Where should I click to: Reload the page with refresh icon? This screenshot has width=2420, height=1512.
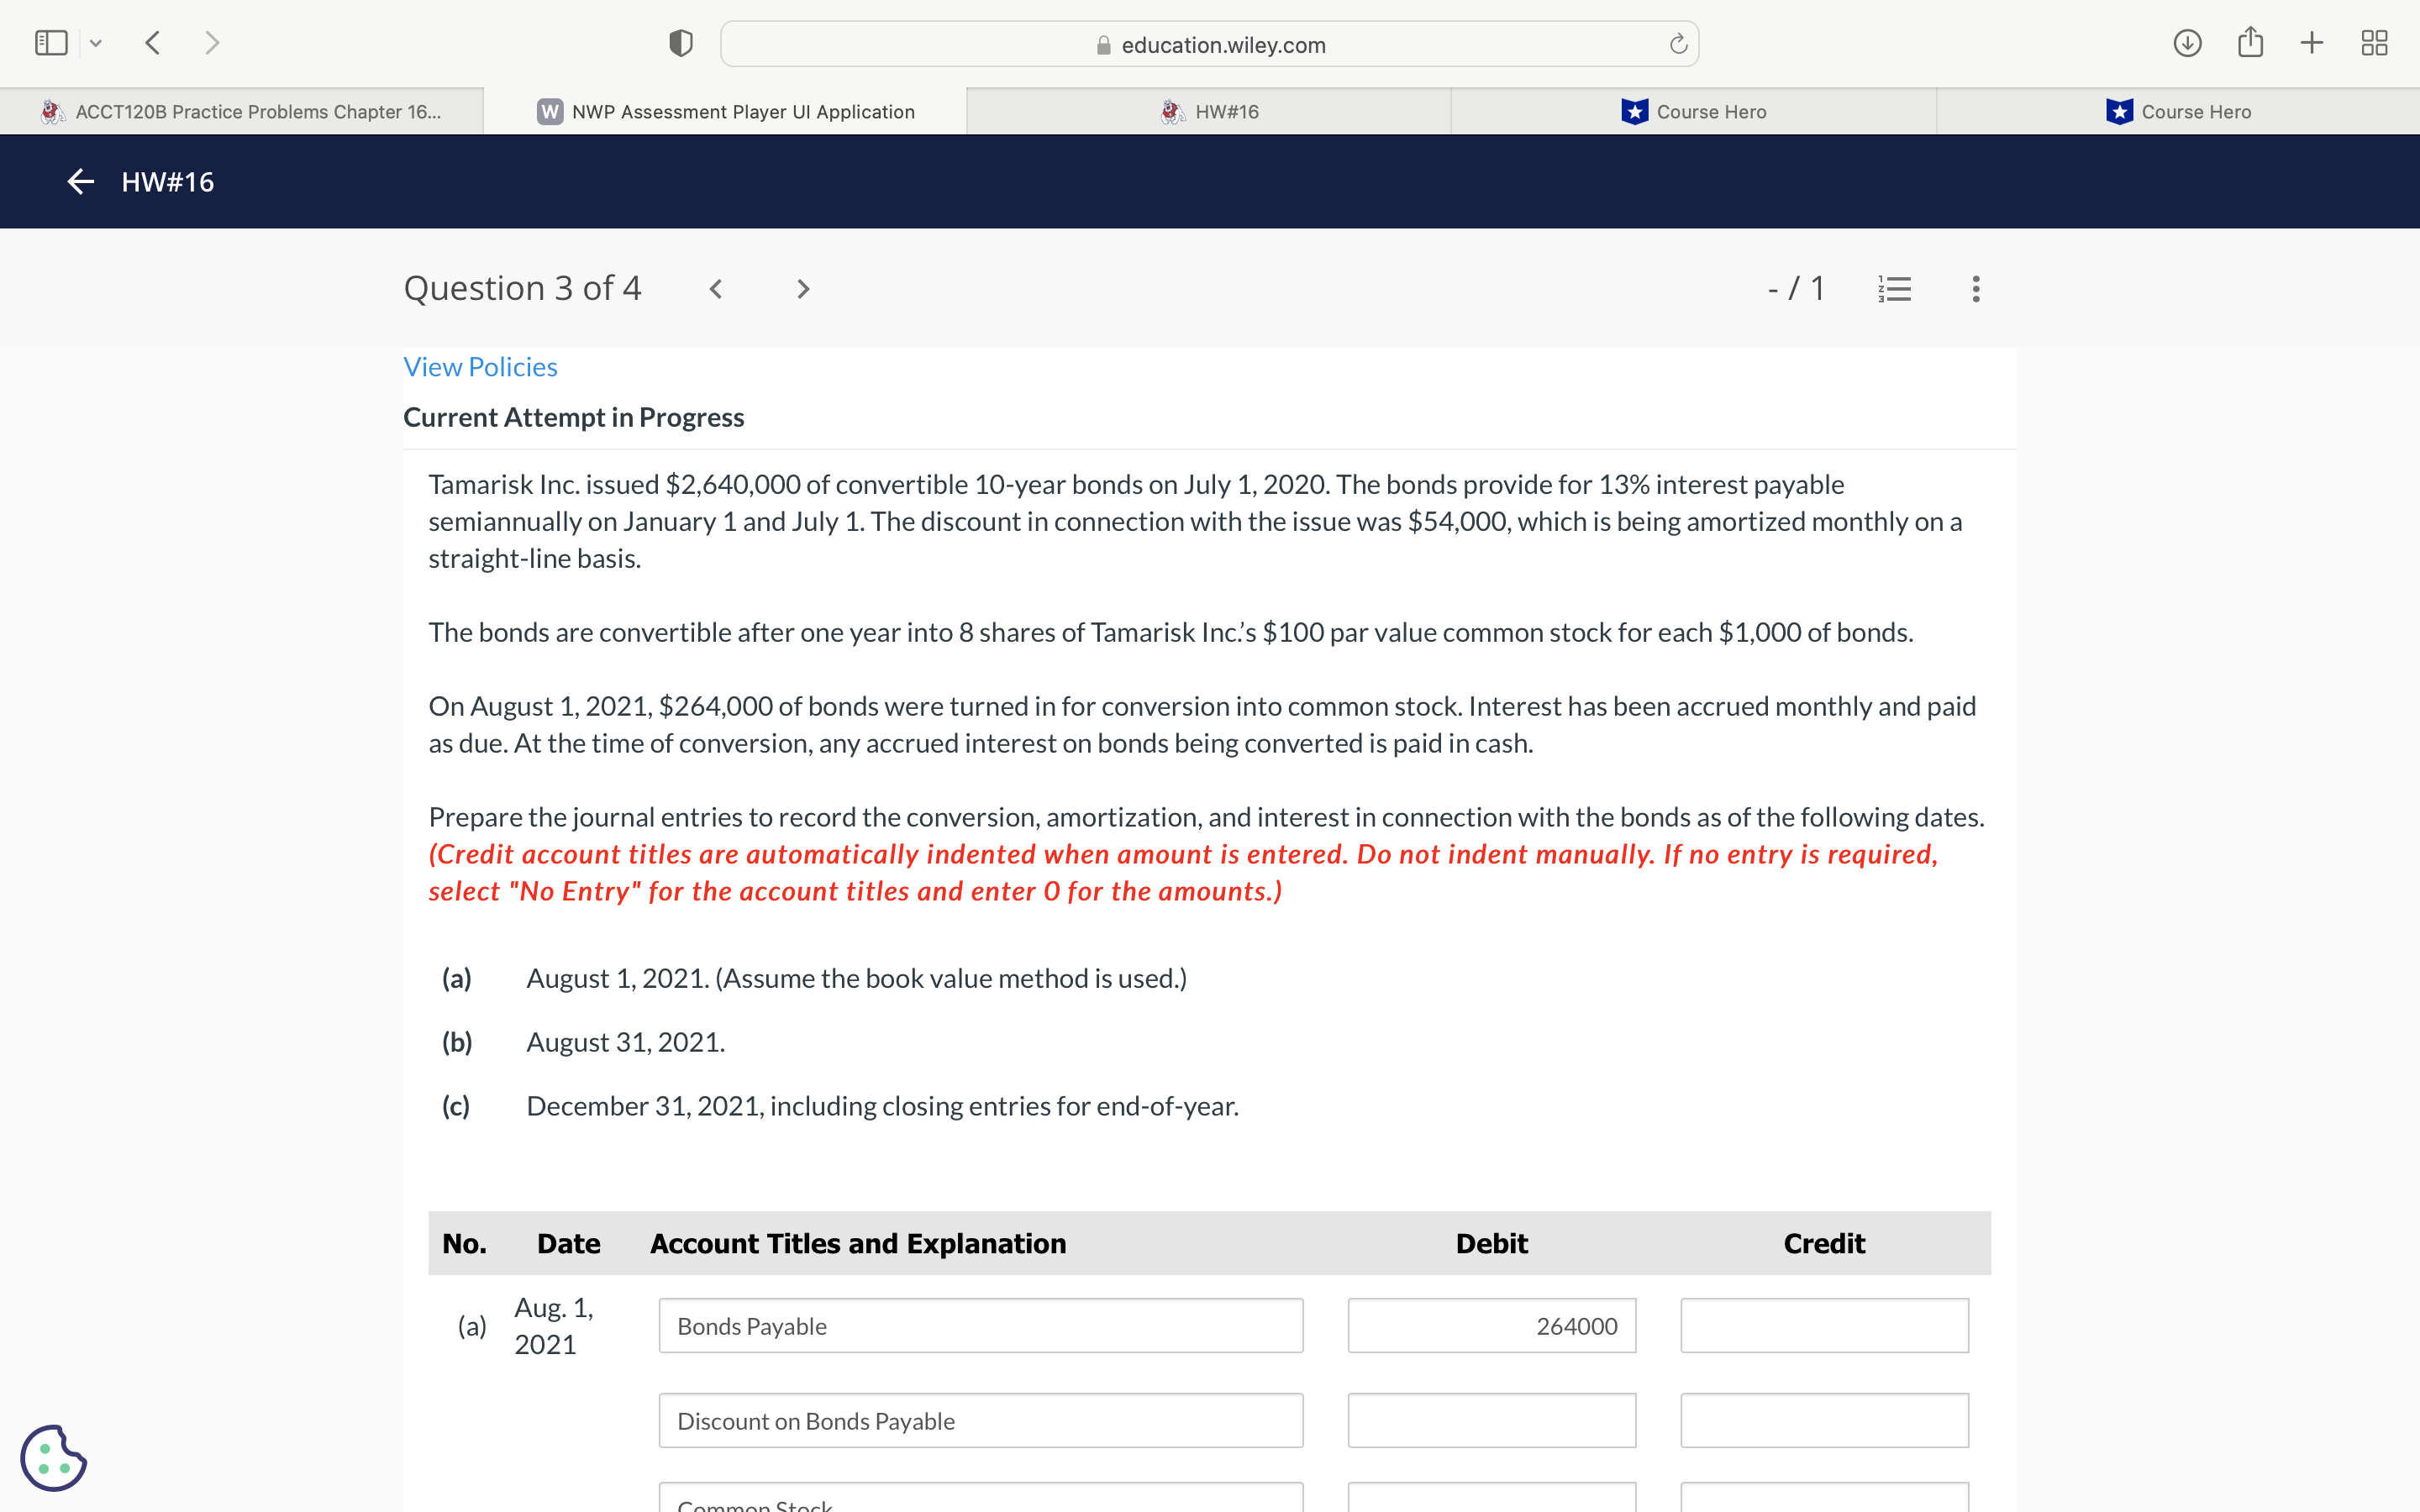pos(1678,44)
